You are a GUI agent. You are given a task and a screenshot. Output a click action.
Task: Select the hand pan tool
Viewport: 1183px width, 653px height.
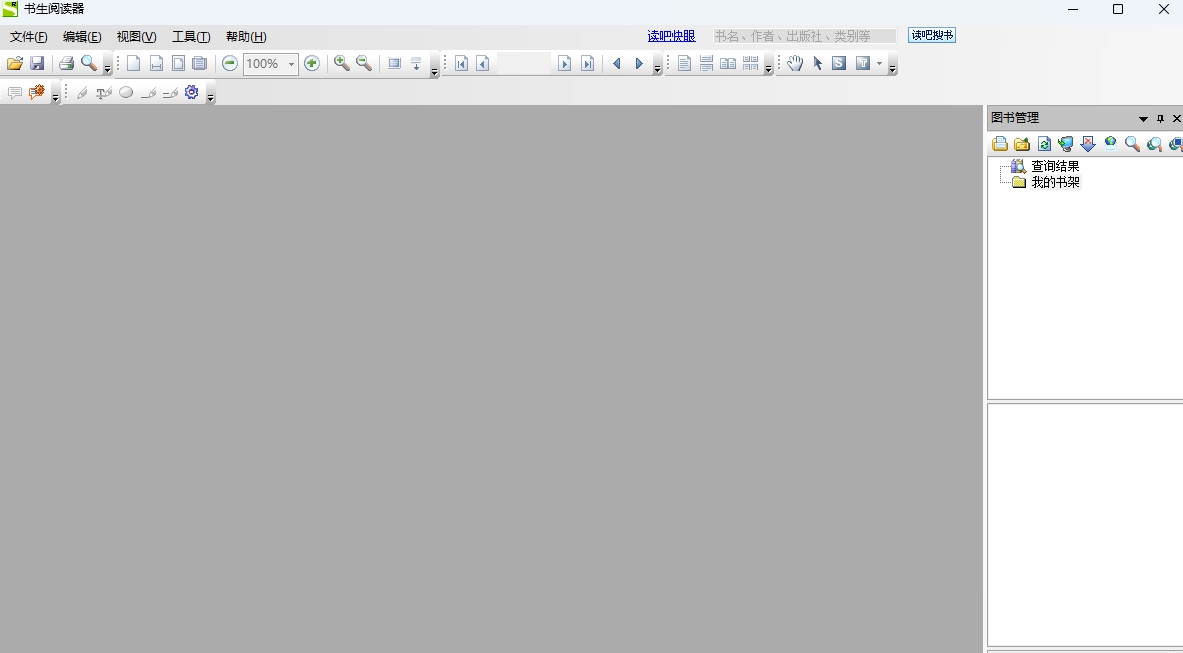coord(795,63)
